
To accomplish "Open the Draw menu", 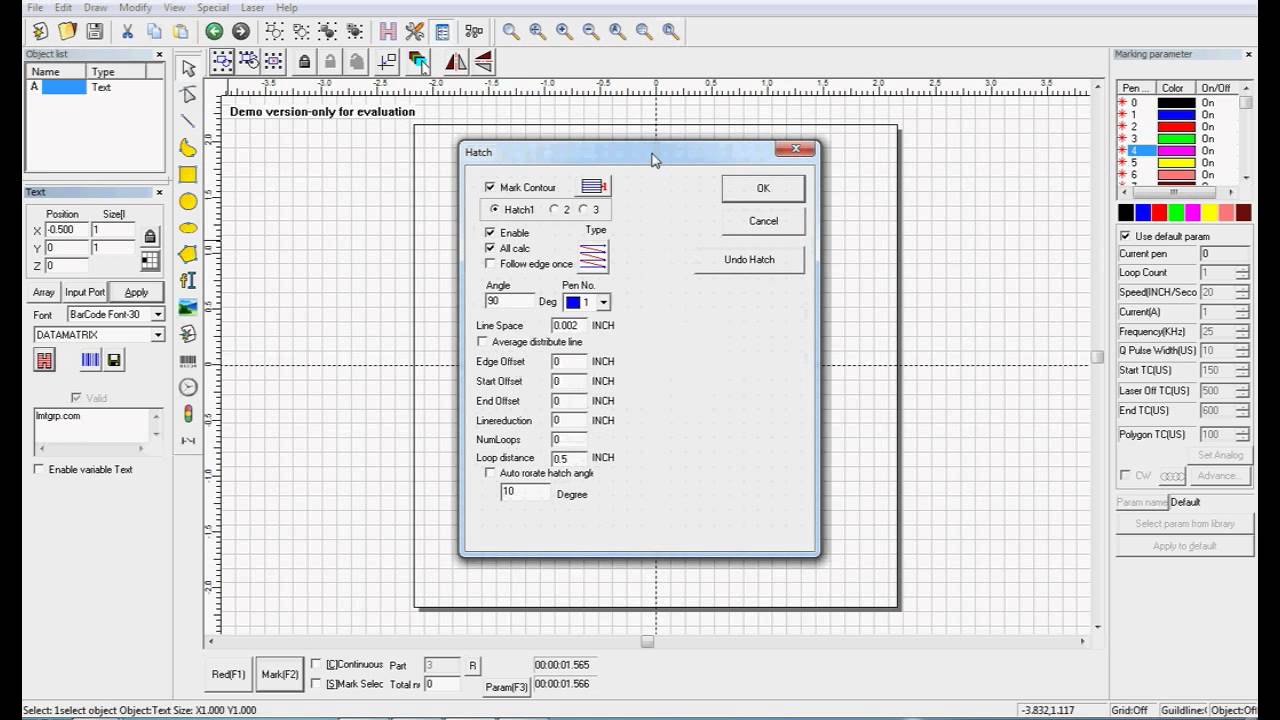I will tap(95, 8).
